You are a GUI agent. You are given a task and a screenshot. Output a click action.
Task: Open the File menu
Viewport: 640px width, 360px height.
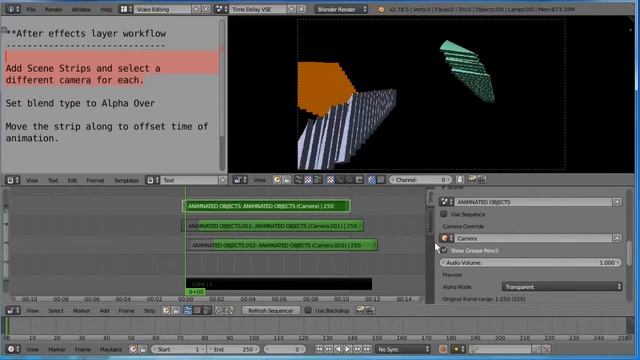[31, 9]
